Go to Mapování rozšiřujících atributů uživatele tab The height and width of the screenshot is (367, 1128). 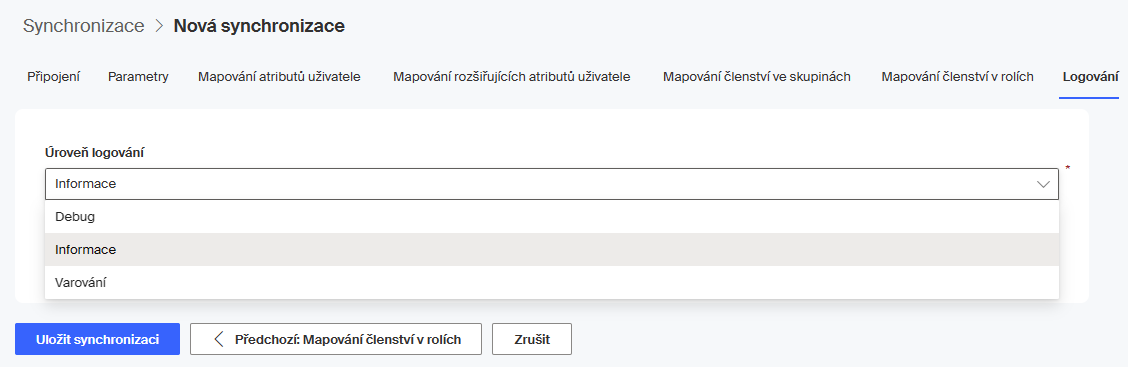pos(511,76)
